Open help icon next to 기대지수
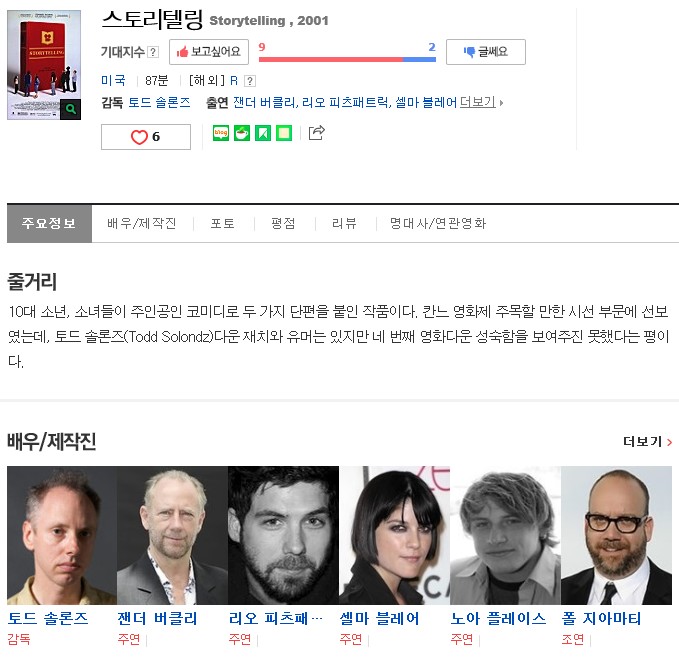Viewport: 679px width, 662px height. pos(153,52)
